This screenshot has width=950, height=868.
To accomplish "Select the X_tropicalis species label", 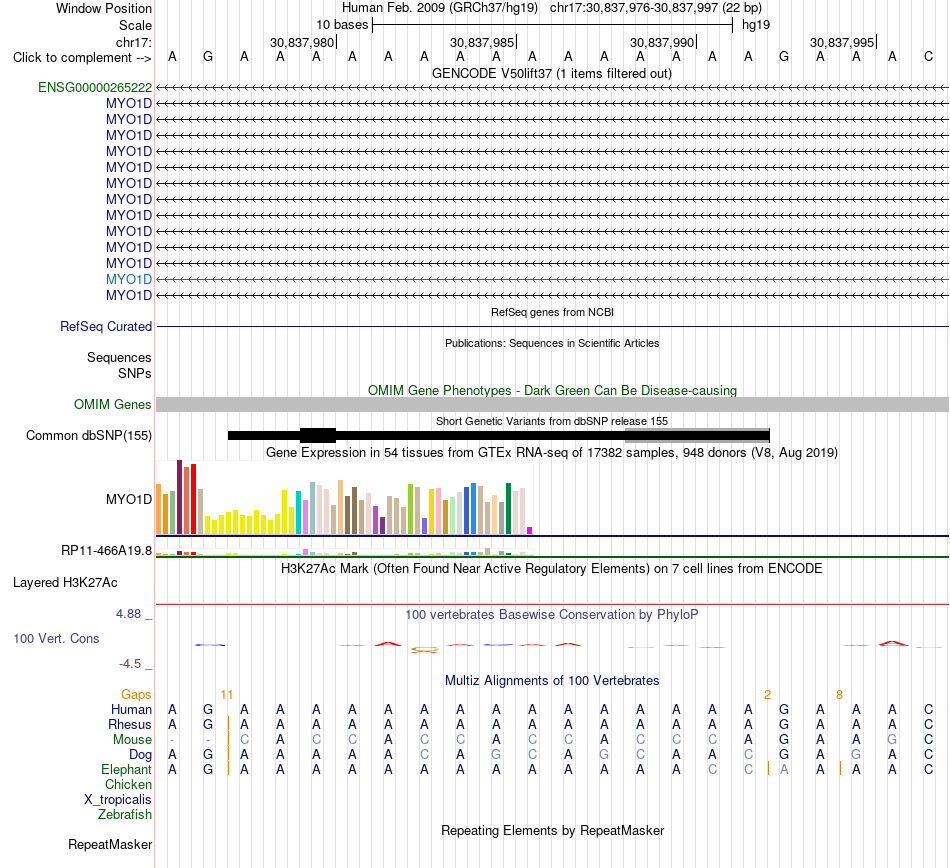I will pyautogui.click(x=118, y=800).
